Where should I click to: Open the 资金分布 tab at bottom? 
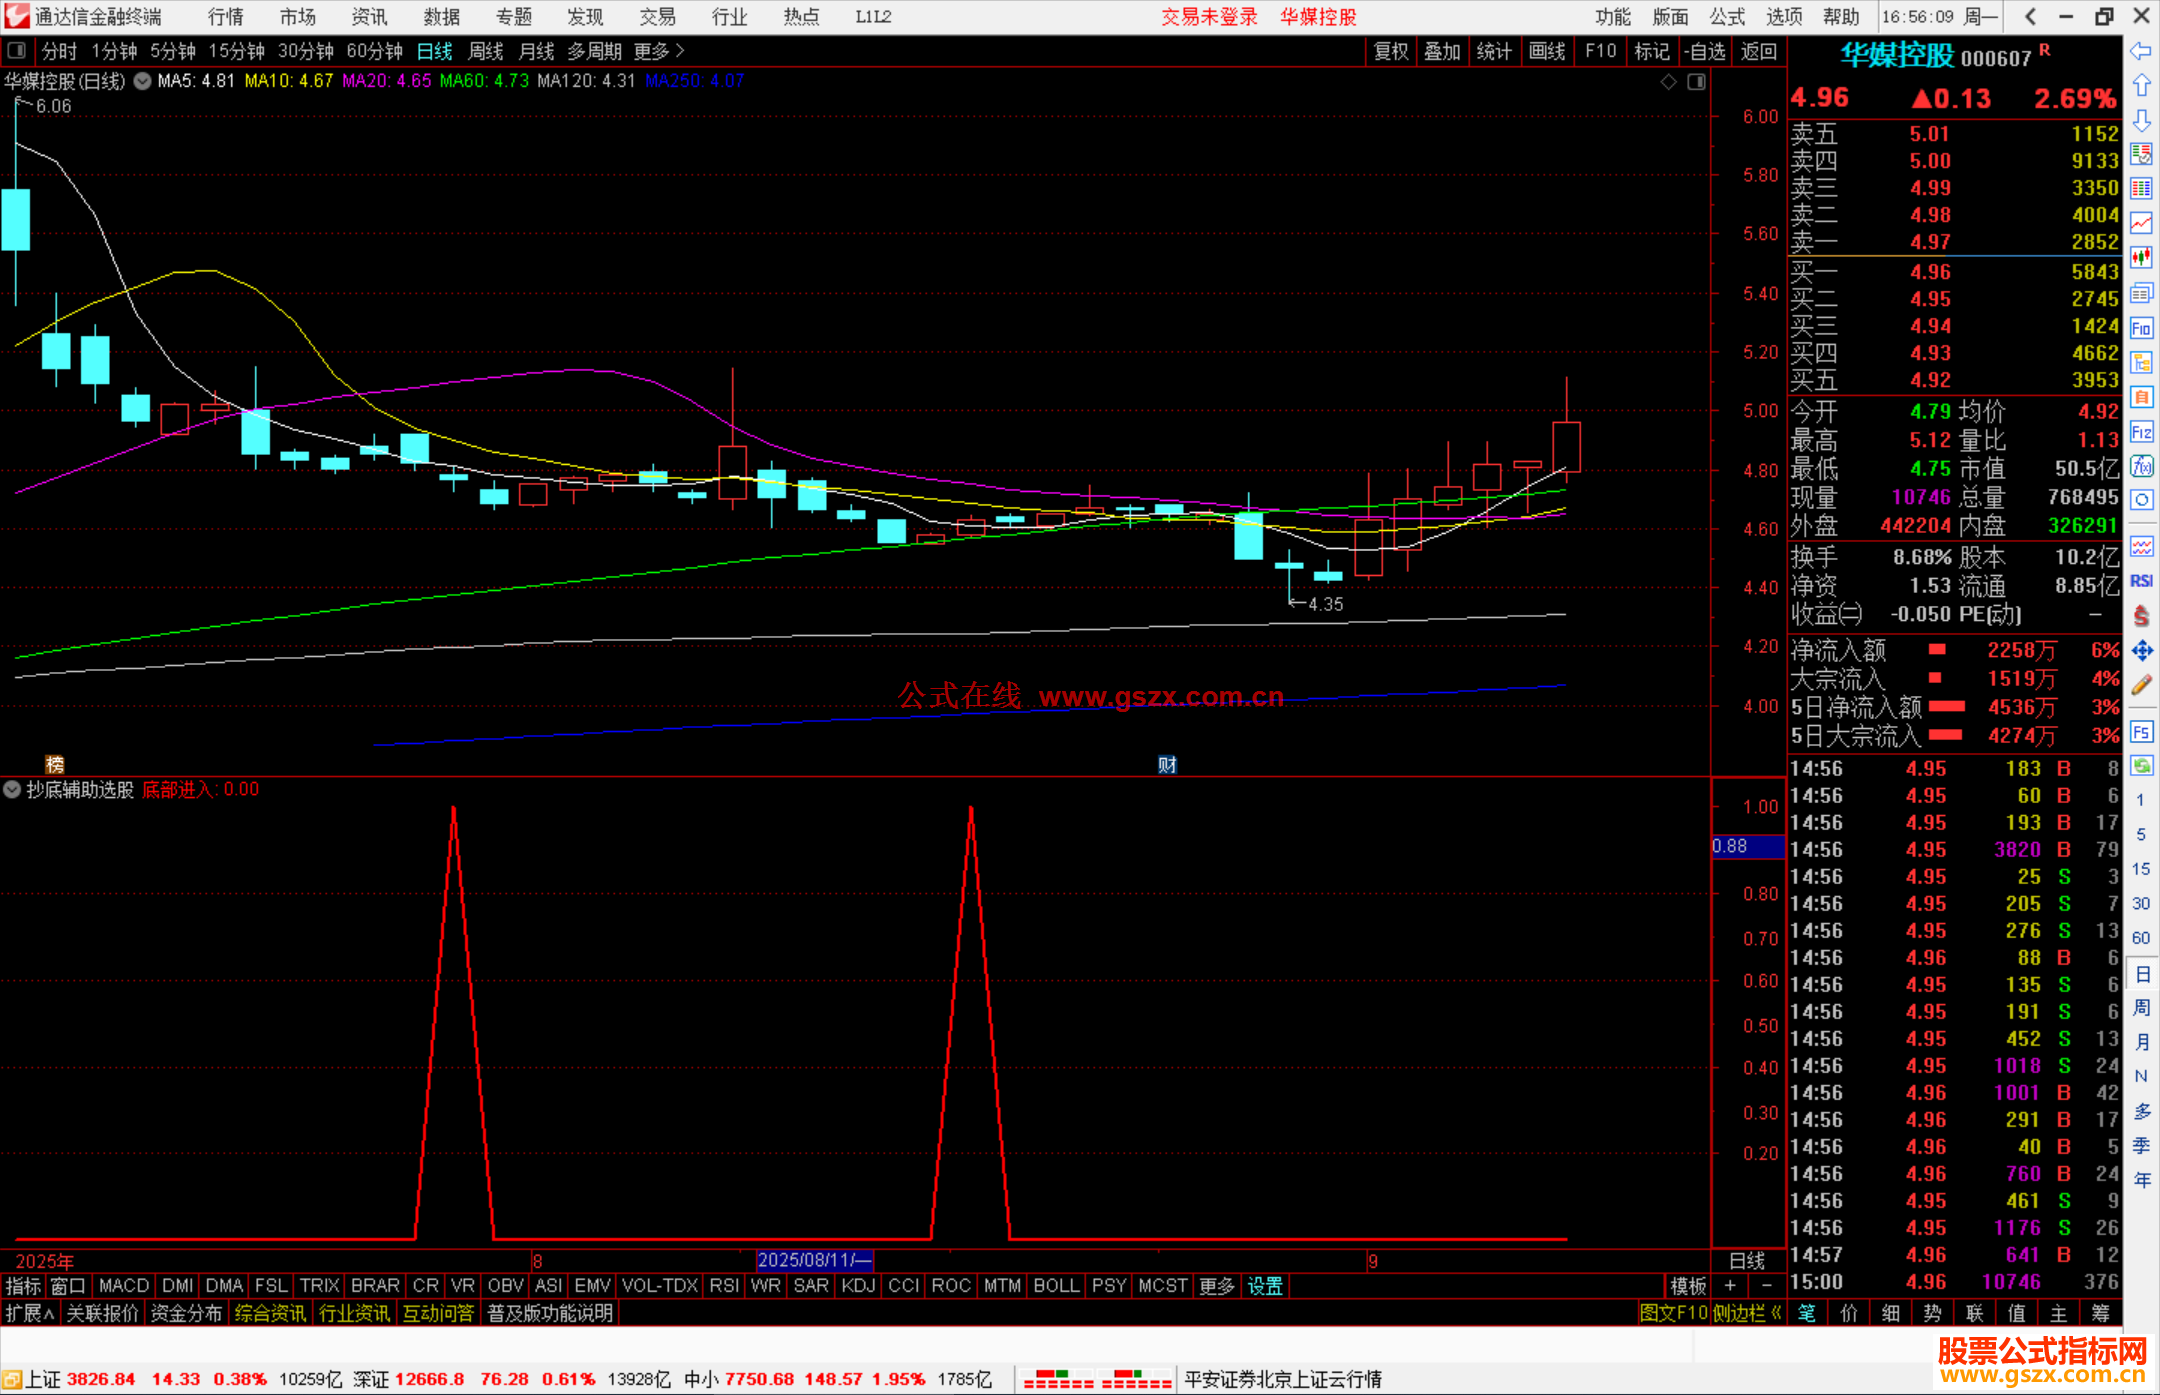tap(186, 1313)
